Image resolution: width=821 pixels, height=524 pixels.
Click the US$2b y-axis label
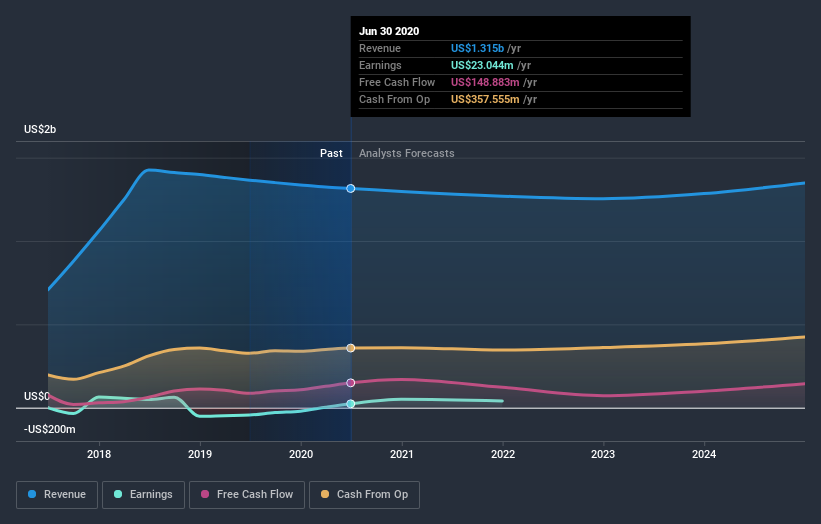(x=40, y=129)
